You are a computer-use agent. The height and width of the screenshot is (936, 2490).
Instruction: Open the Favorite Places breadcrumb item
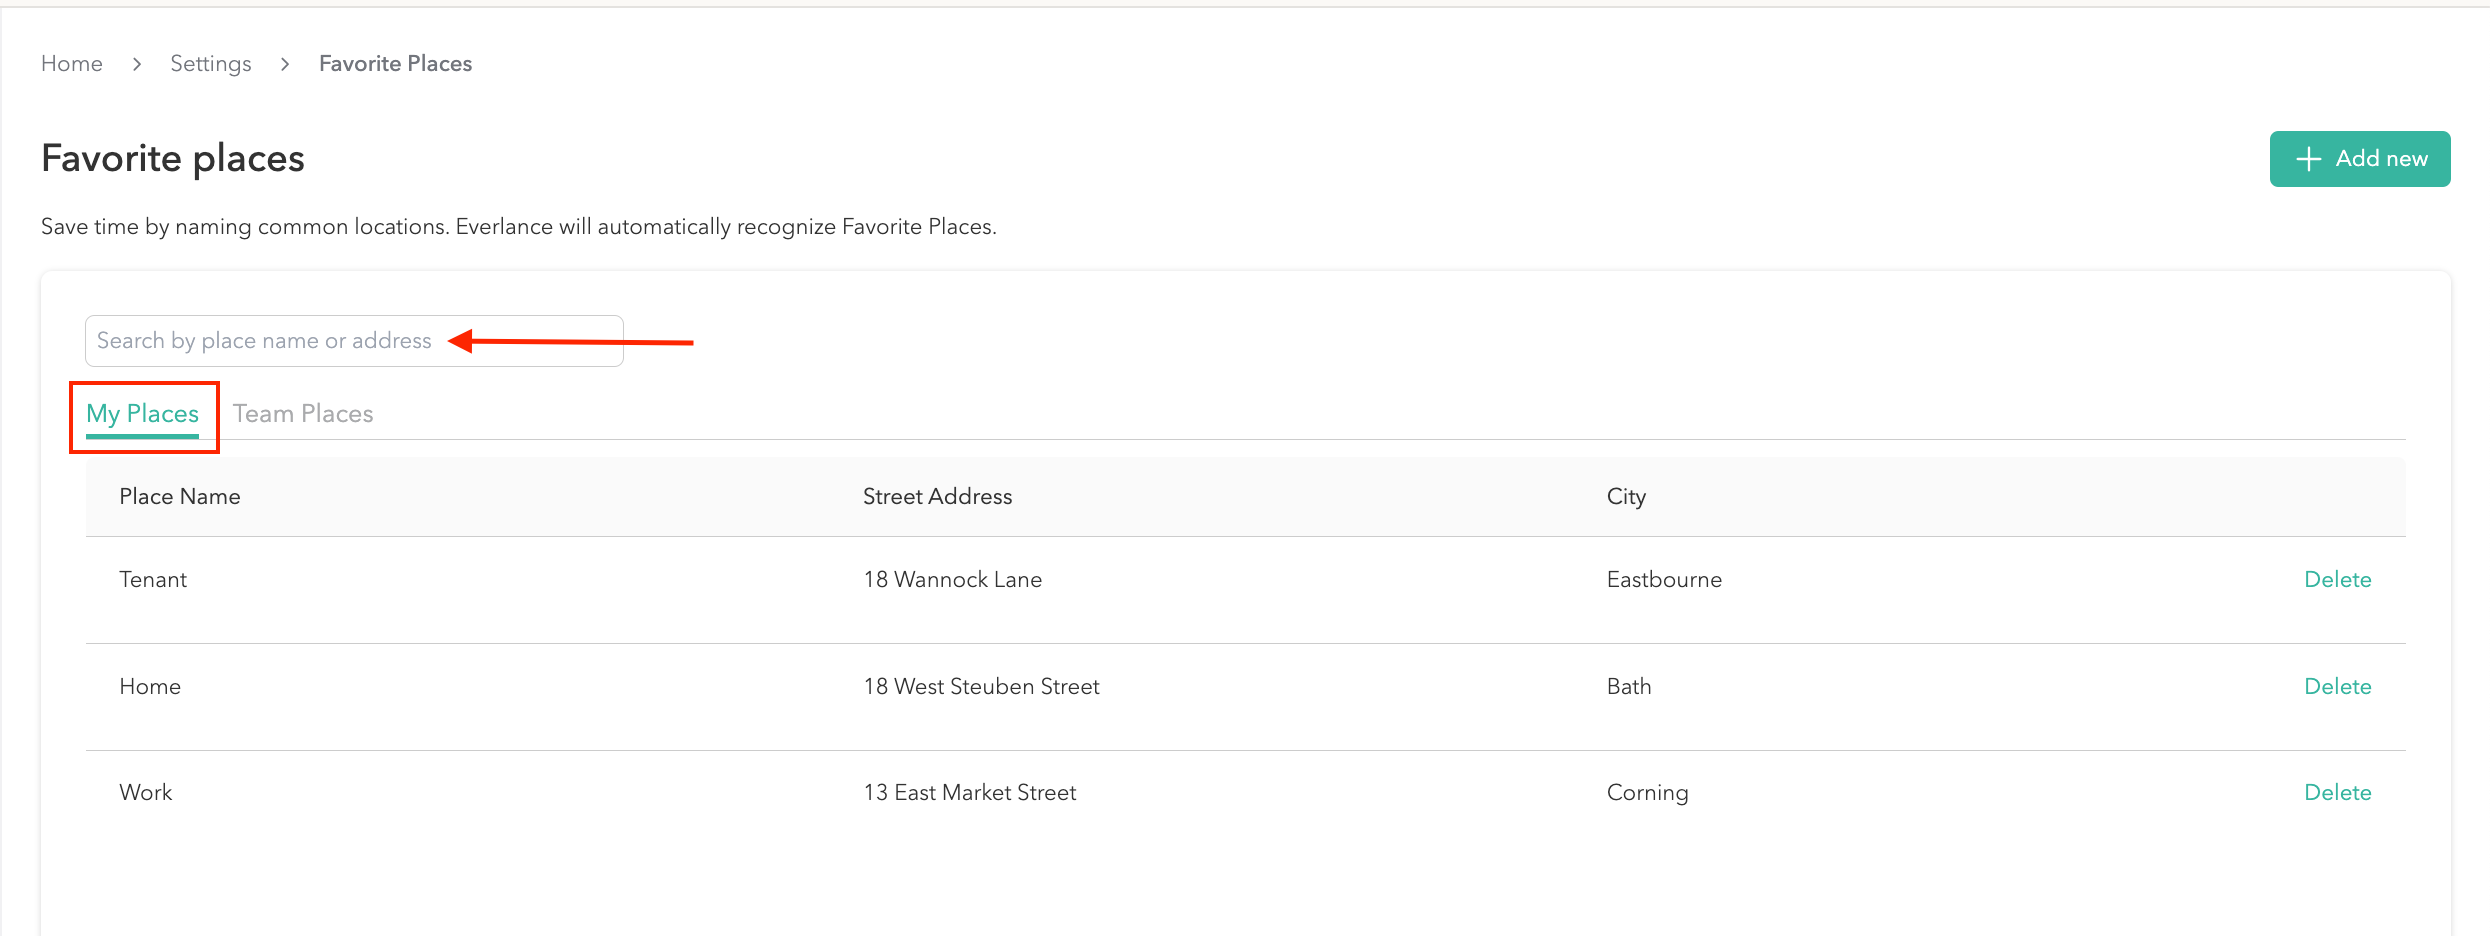pos(395,63)
